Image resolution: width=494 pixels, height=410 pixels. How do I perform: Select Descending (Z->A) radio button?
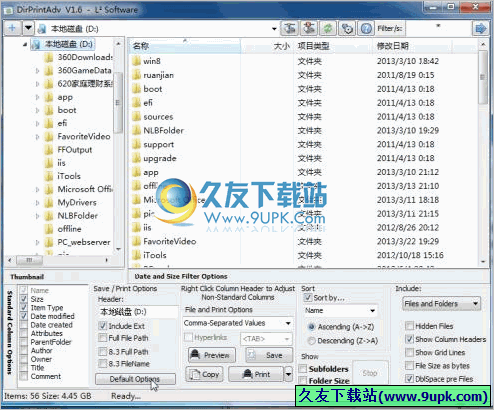(x=311, y=341)
